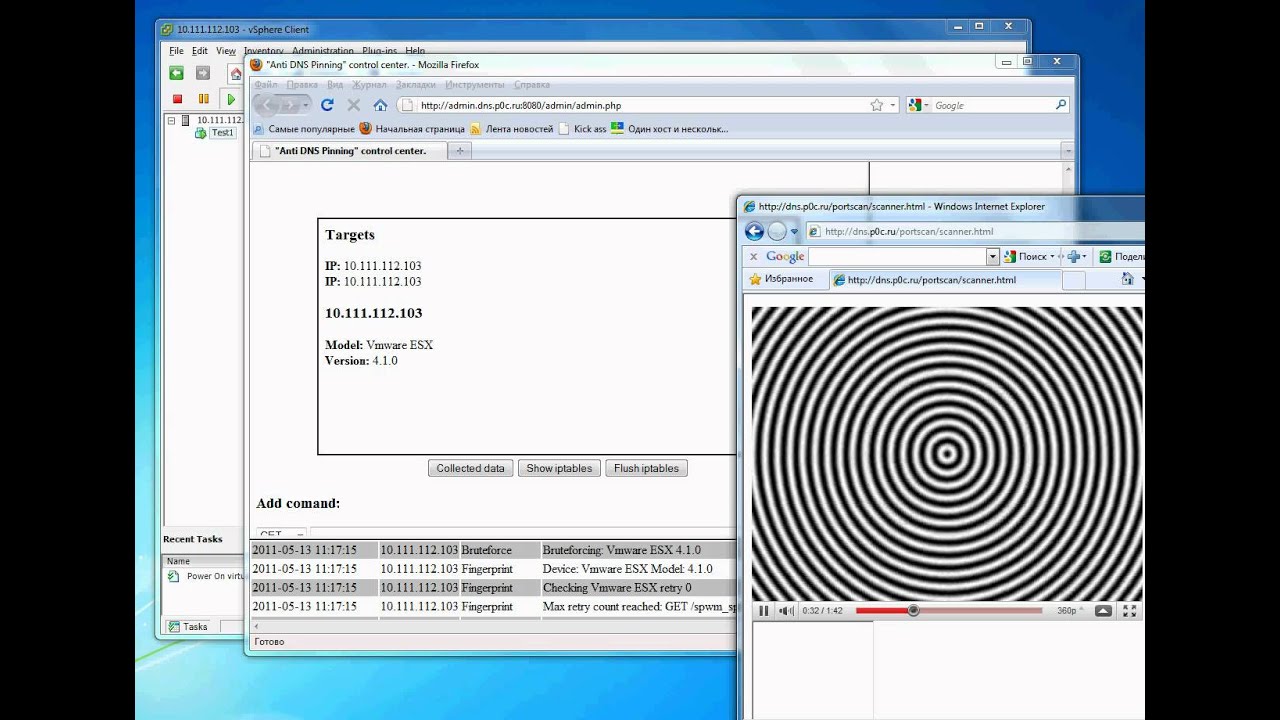Click Google toolbar blue plus icon
1280x720 pixels.
pyautogui.click(x=1075, y=257)
